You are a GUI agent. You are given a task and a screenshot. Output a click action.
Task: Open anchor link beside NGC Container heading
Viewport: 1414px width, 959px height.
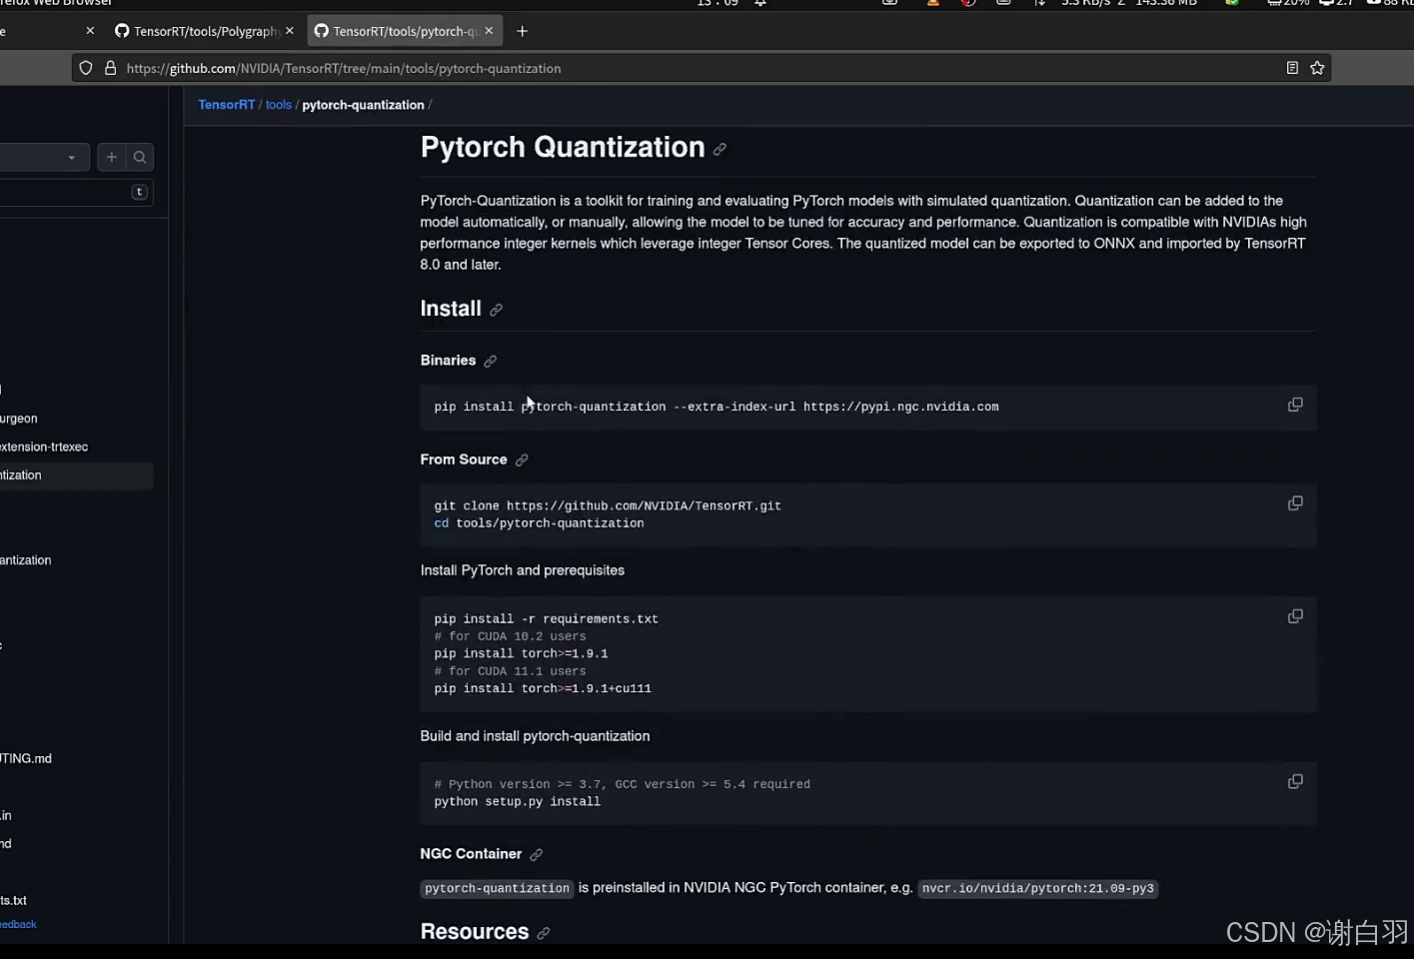pos(536,854)
